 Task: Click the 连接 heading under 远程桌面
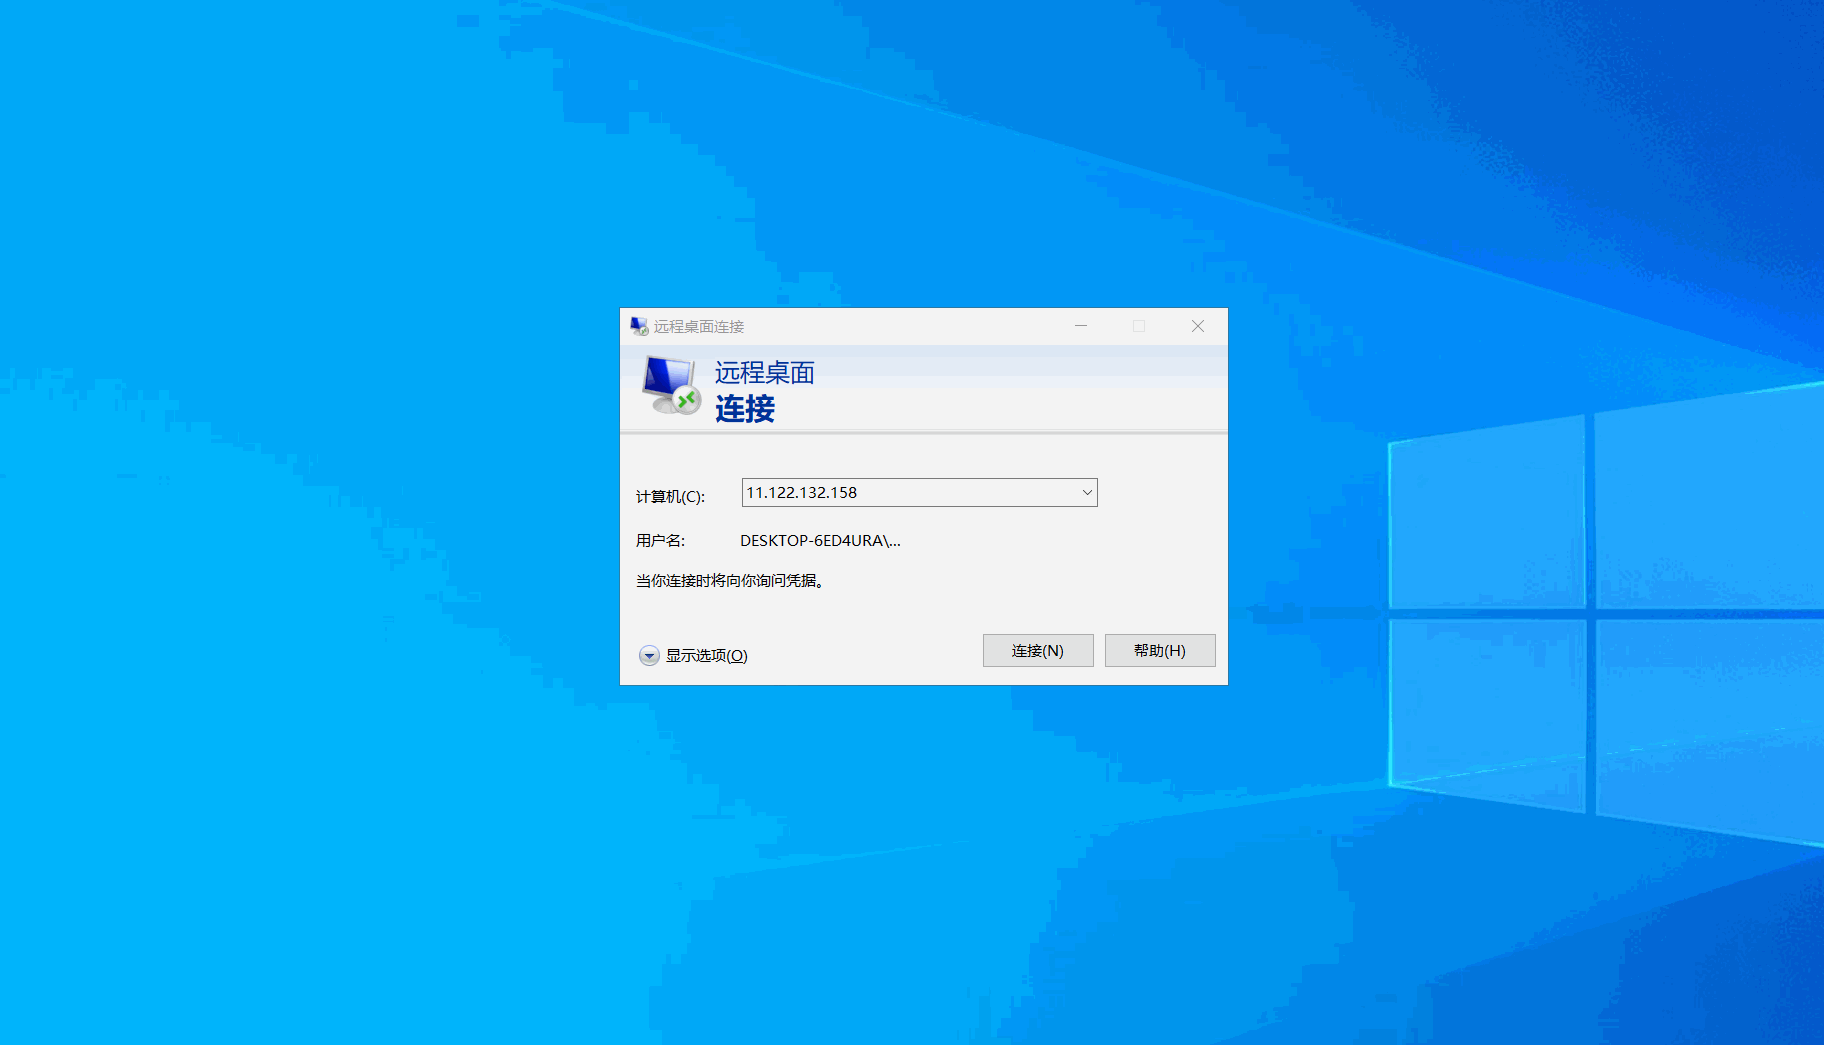(744, 409)
